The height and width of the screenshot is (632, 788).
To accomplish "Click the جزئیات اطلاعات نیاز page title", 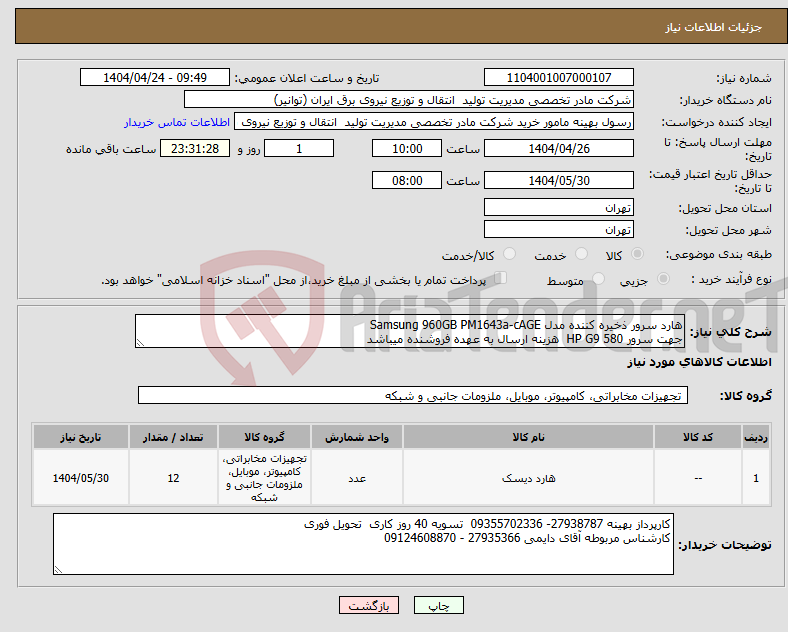I will pyautogui.click(x=714, y=27).
